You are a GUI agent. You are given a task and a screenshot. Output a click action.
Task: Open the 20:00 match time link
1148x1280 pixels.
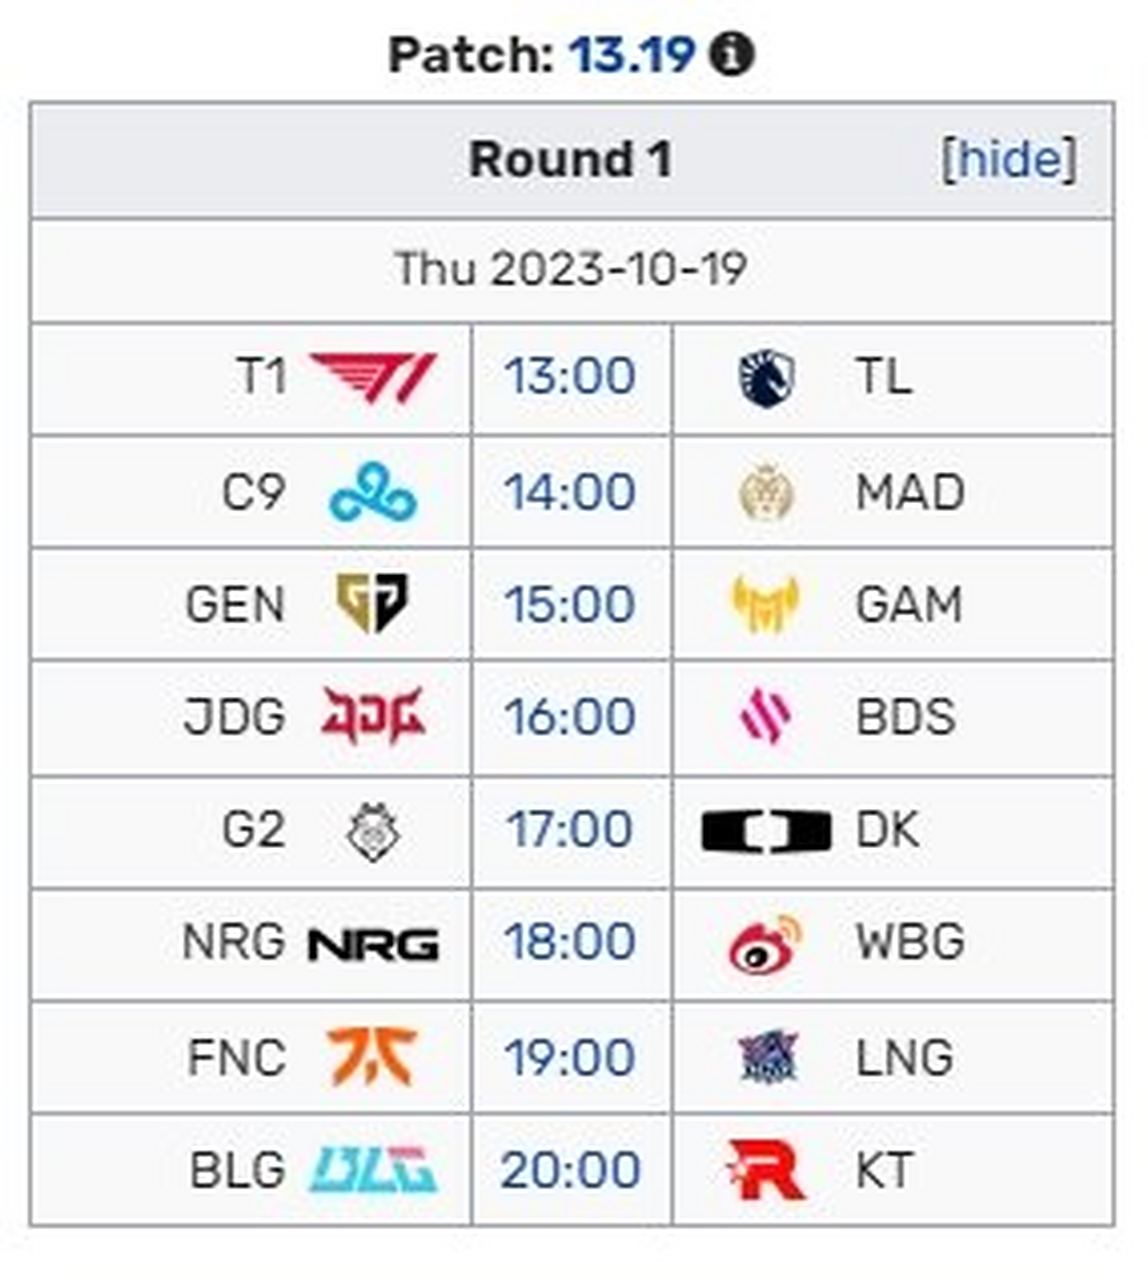coord(570,1169)
